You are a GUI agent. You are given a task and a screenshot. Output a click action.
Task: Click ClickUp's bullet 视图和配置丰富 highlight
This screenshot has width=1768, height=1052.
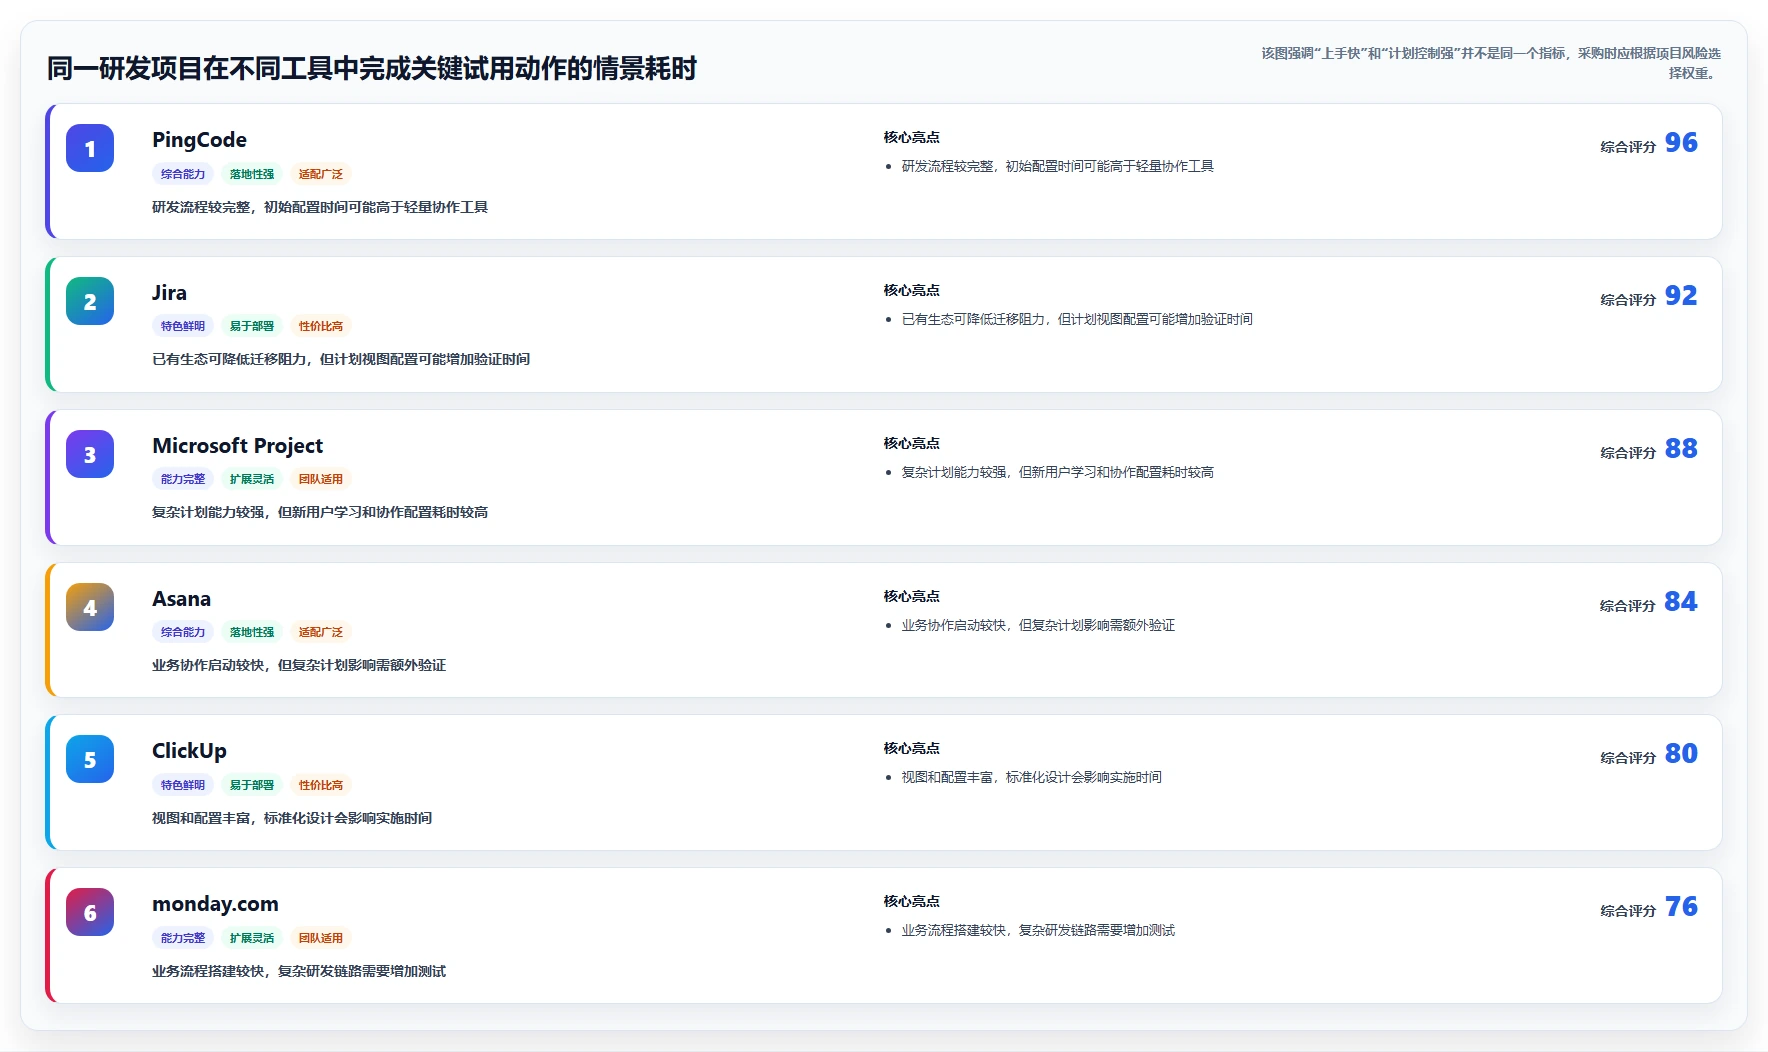[x=1031, y=778]
